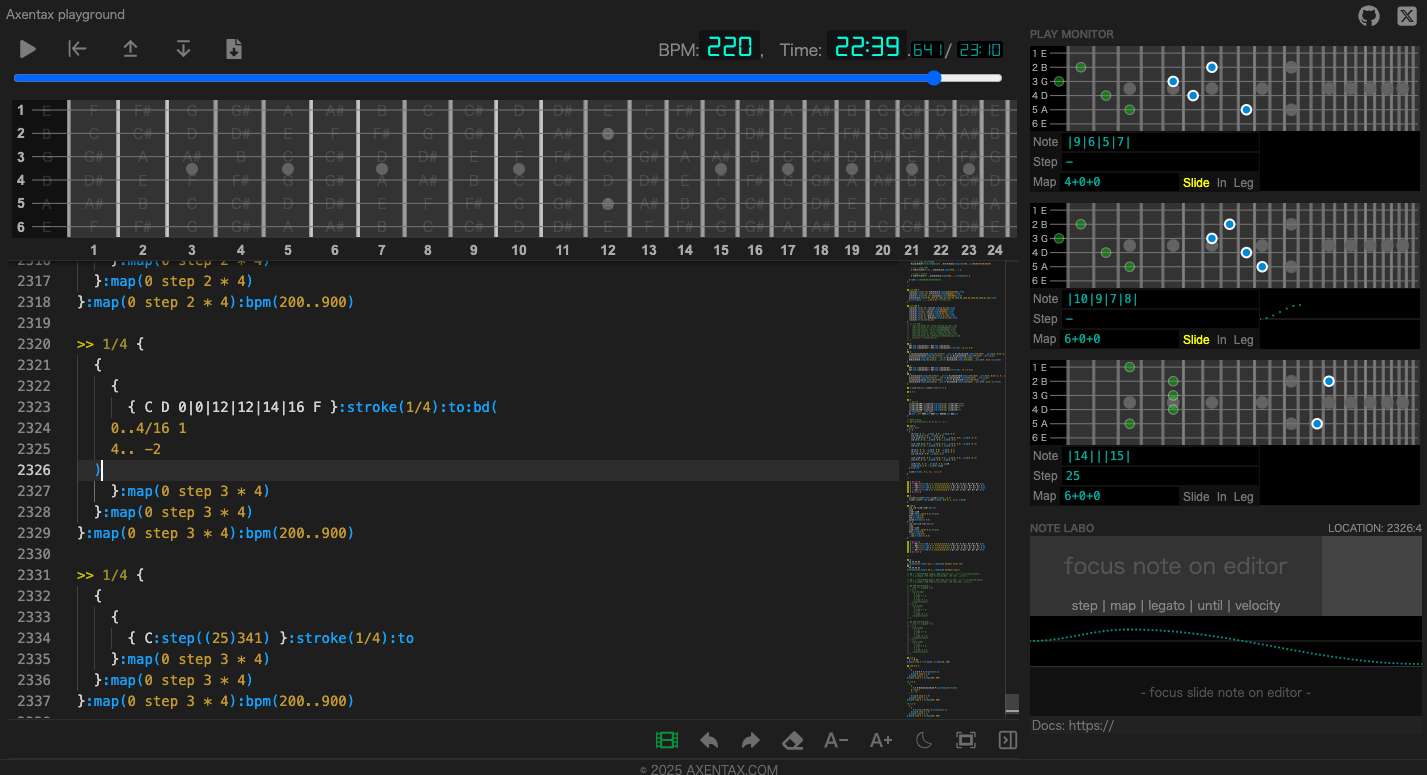Click fret number 12 on fretboard

pos(607,250)
